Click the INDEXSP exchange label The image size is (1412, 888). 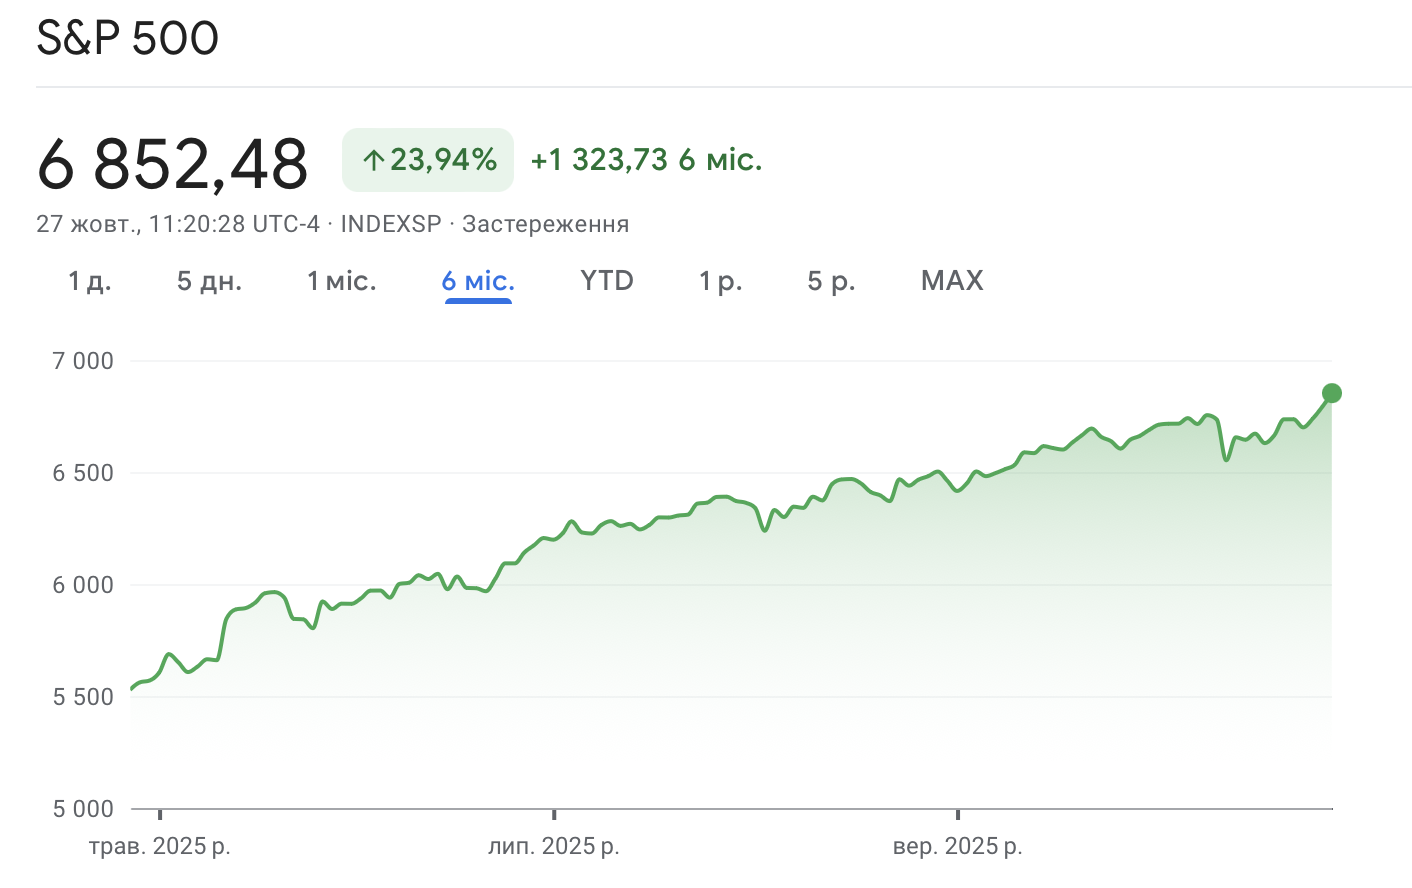point(390,224)
